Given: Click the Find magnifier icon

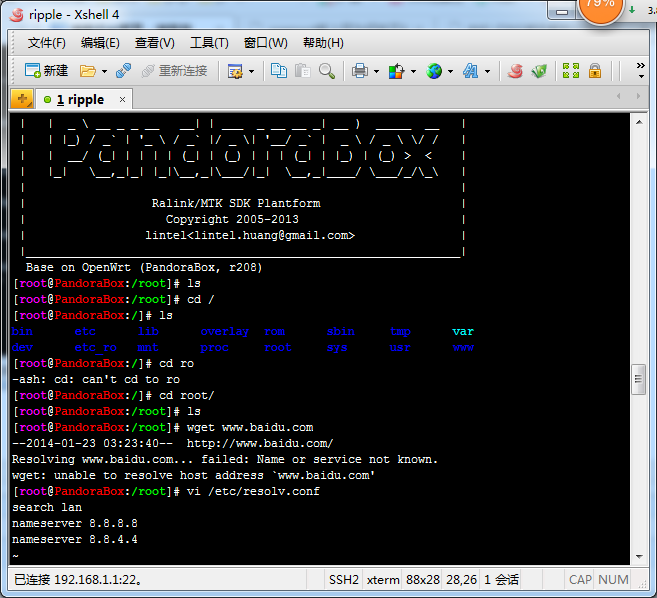Looking at the screenshot, I should [x=327, y=71].
